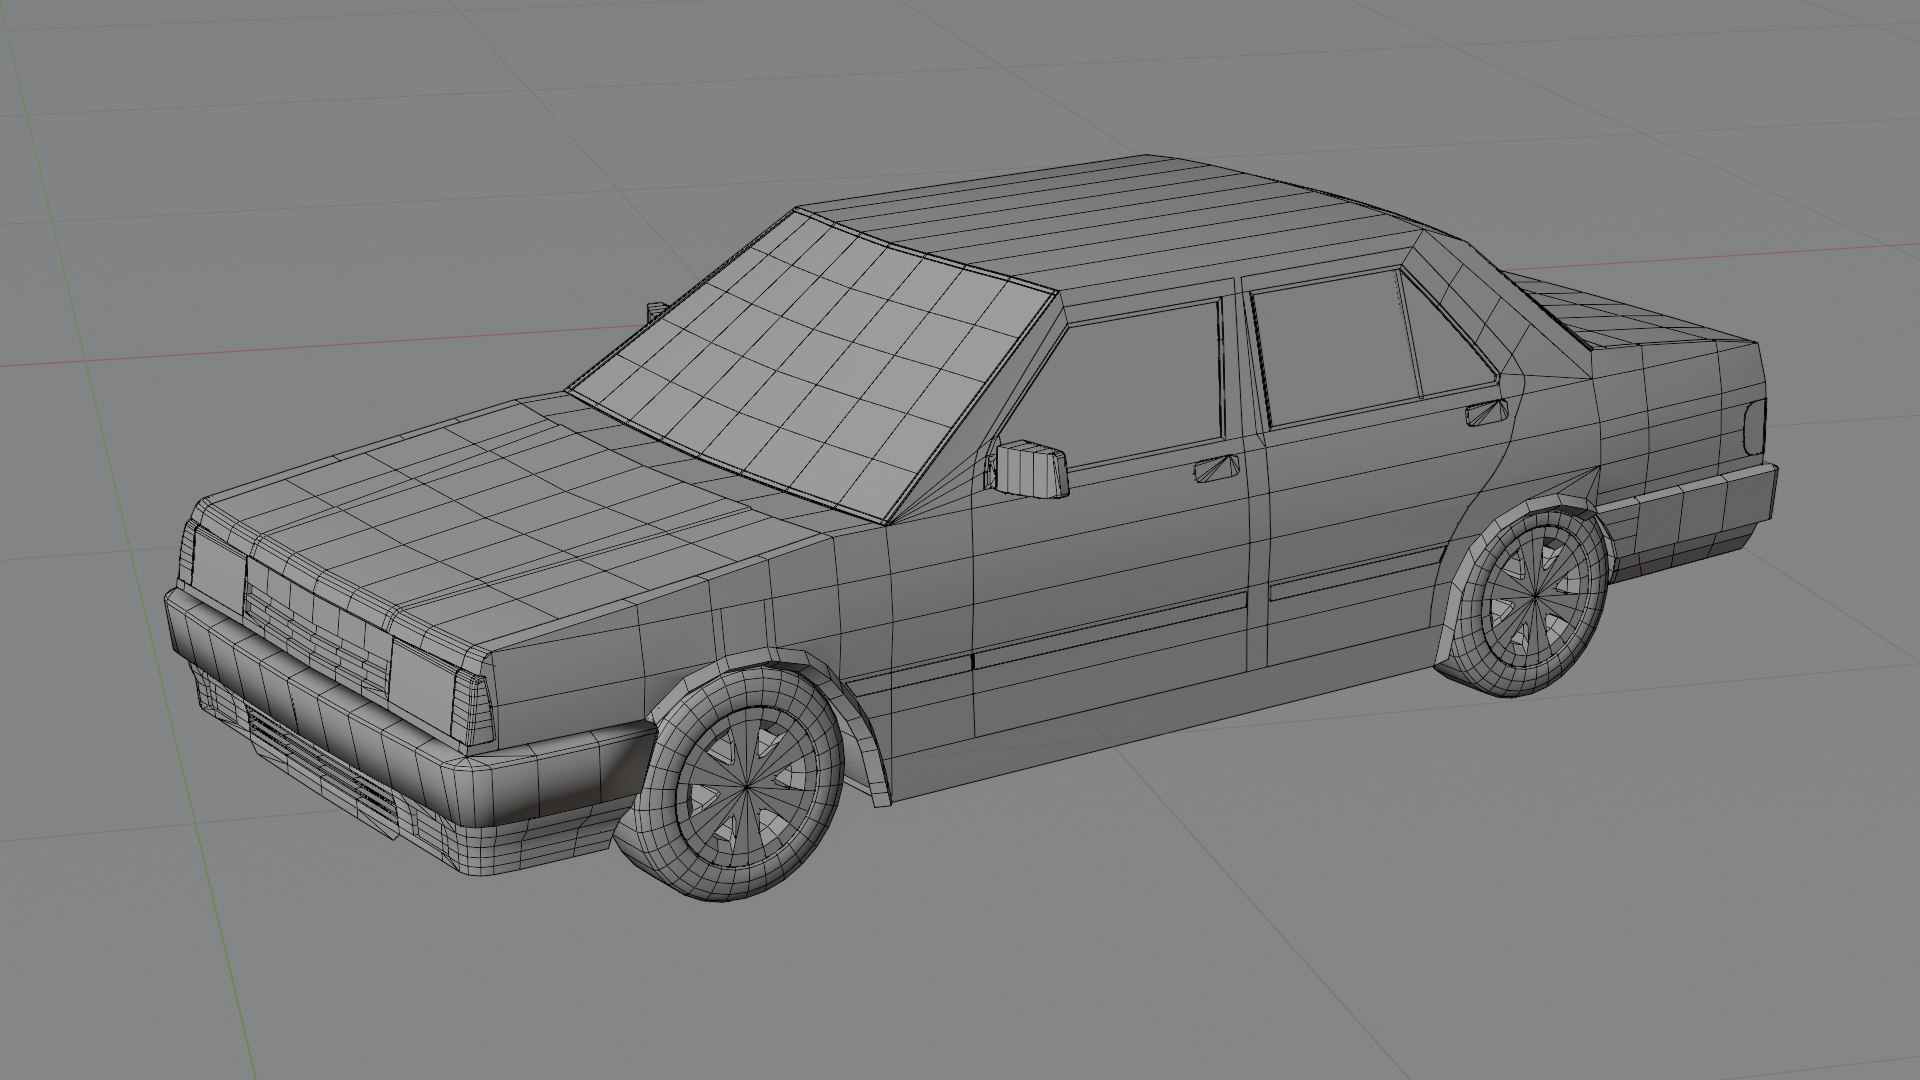Select the front grille of the car
This screenshot has width=1920, height=1080.
point(317,628)
